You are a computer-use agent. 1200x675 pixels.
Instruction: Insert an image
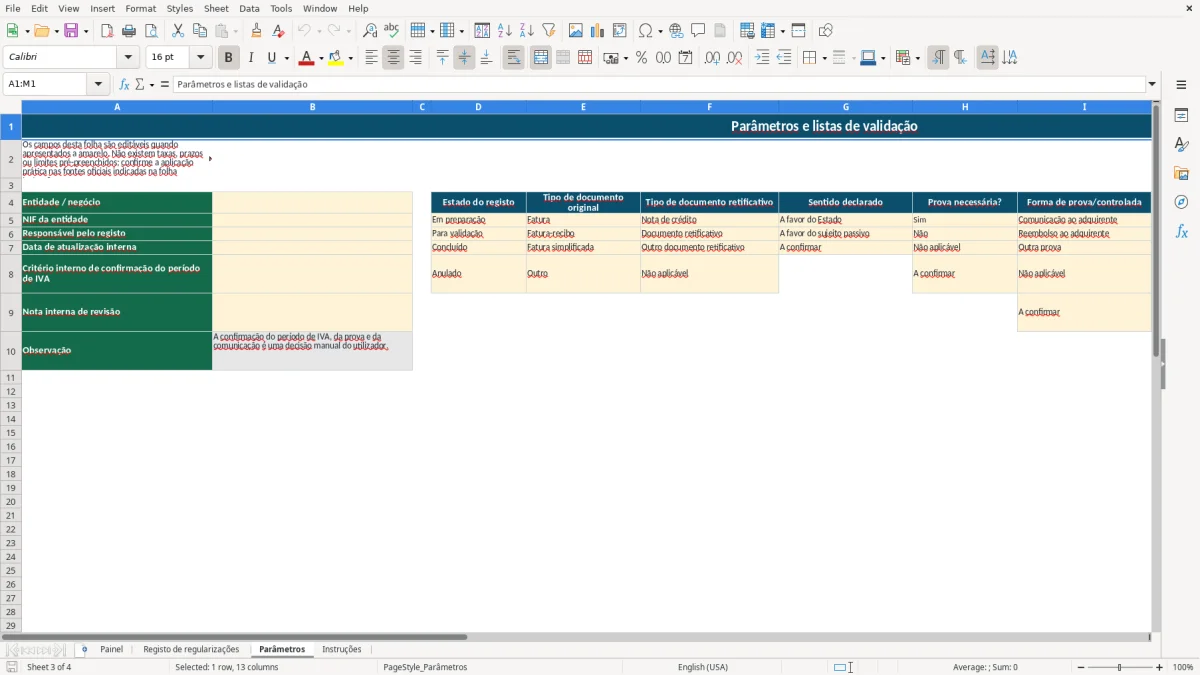tap(576, 31)
